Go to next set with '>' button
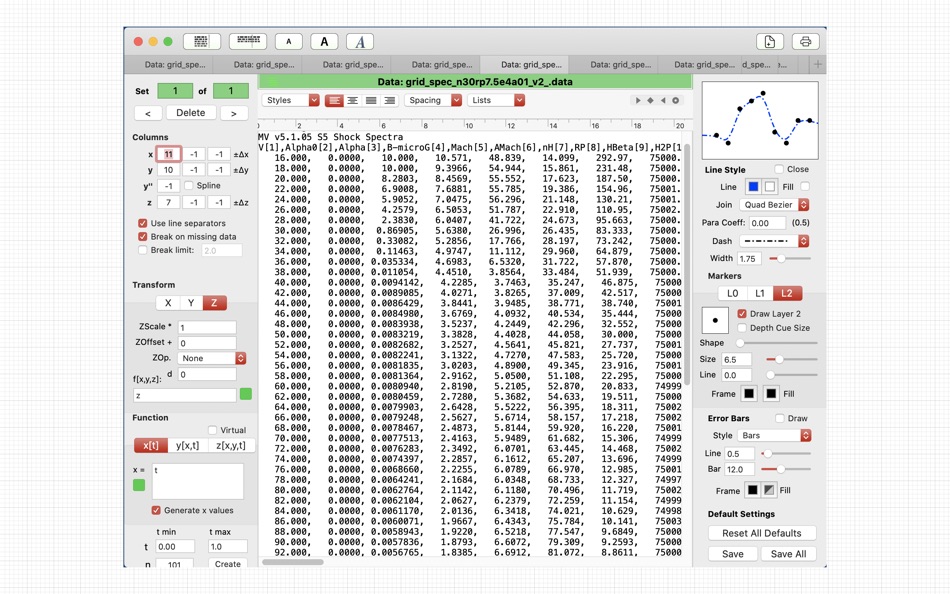 pyautogui.click(x=234, y=113)
